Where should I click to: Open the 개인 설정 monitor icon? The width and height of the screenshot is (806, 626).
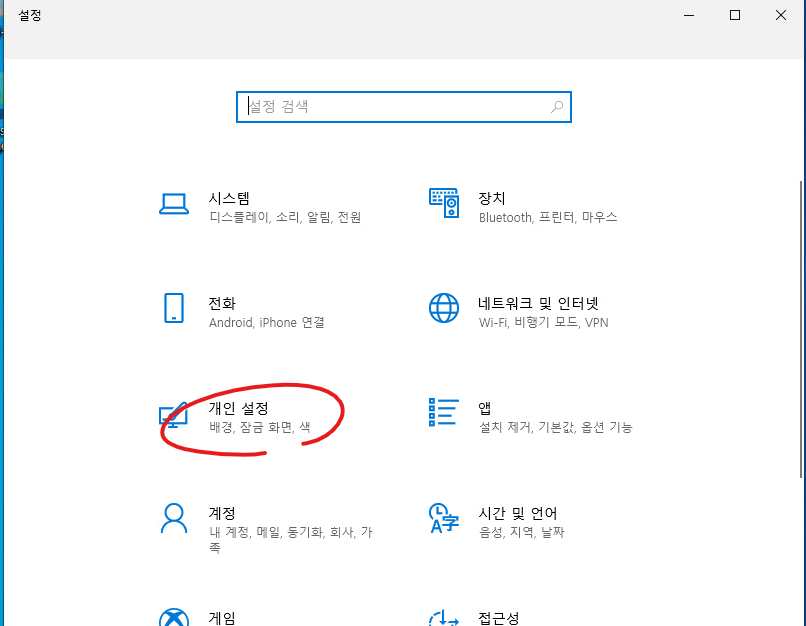click(173, 414)
